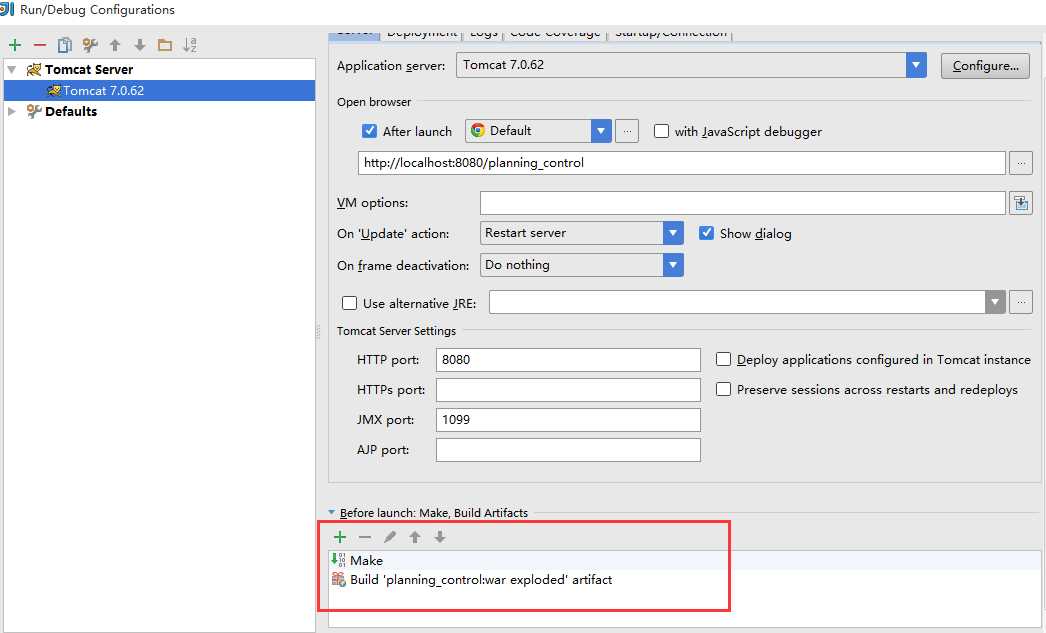Create a new configuration folder
1046x633 pixels.
[x=165, y=45]
